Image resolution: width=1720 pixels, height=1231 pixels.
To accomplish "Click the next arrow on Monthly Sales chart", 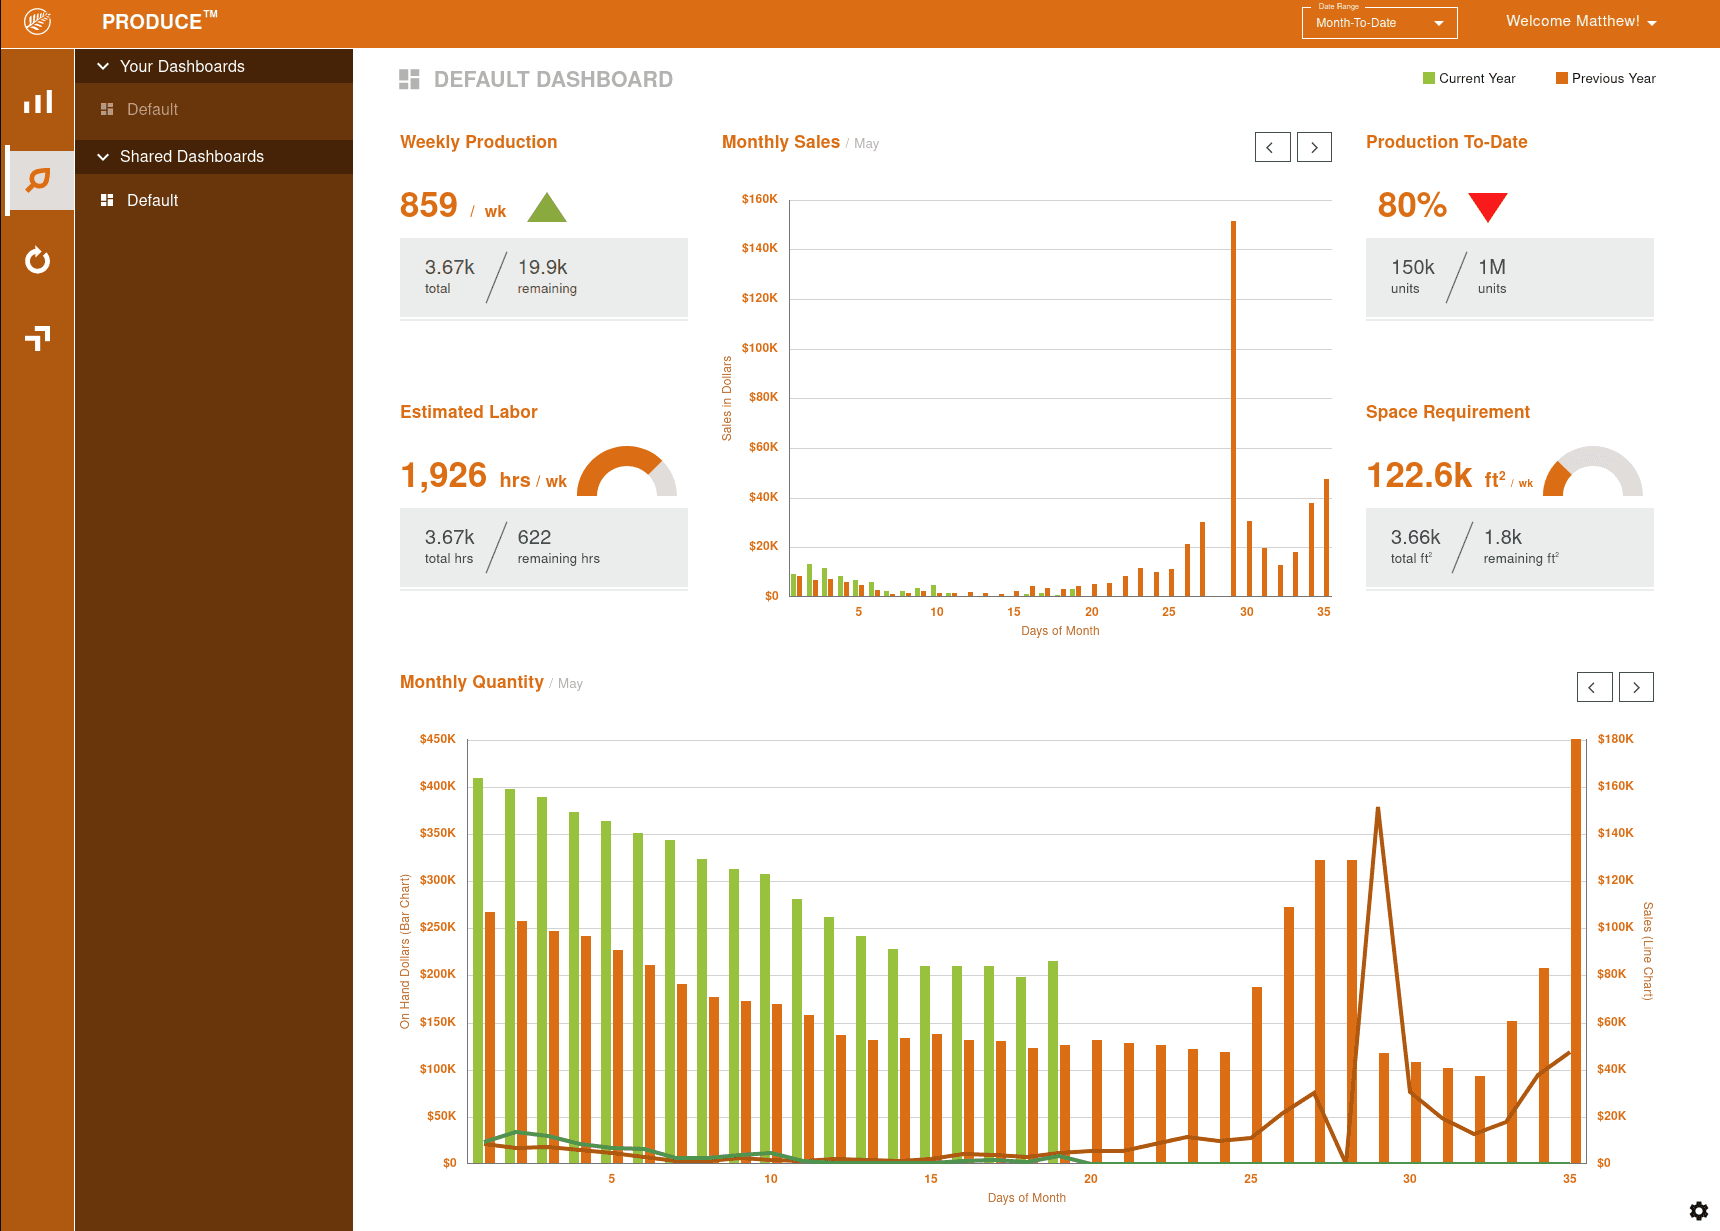I will (x=1314, y=146).
